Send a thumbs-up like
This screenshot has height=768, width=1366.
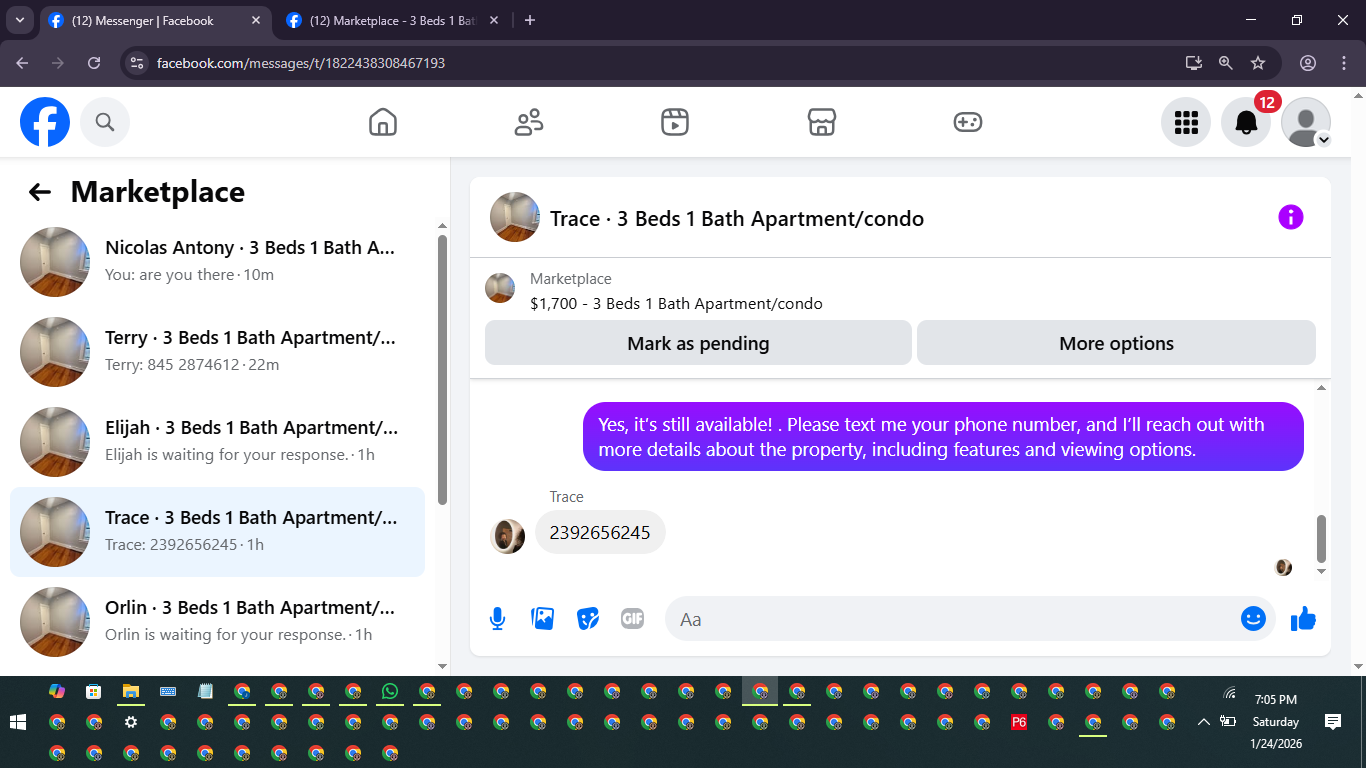1303,619
